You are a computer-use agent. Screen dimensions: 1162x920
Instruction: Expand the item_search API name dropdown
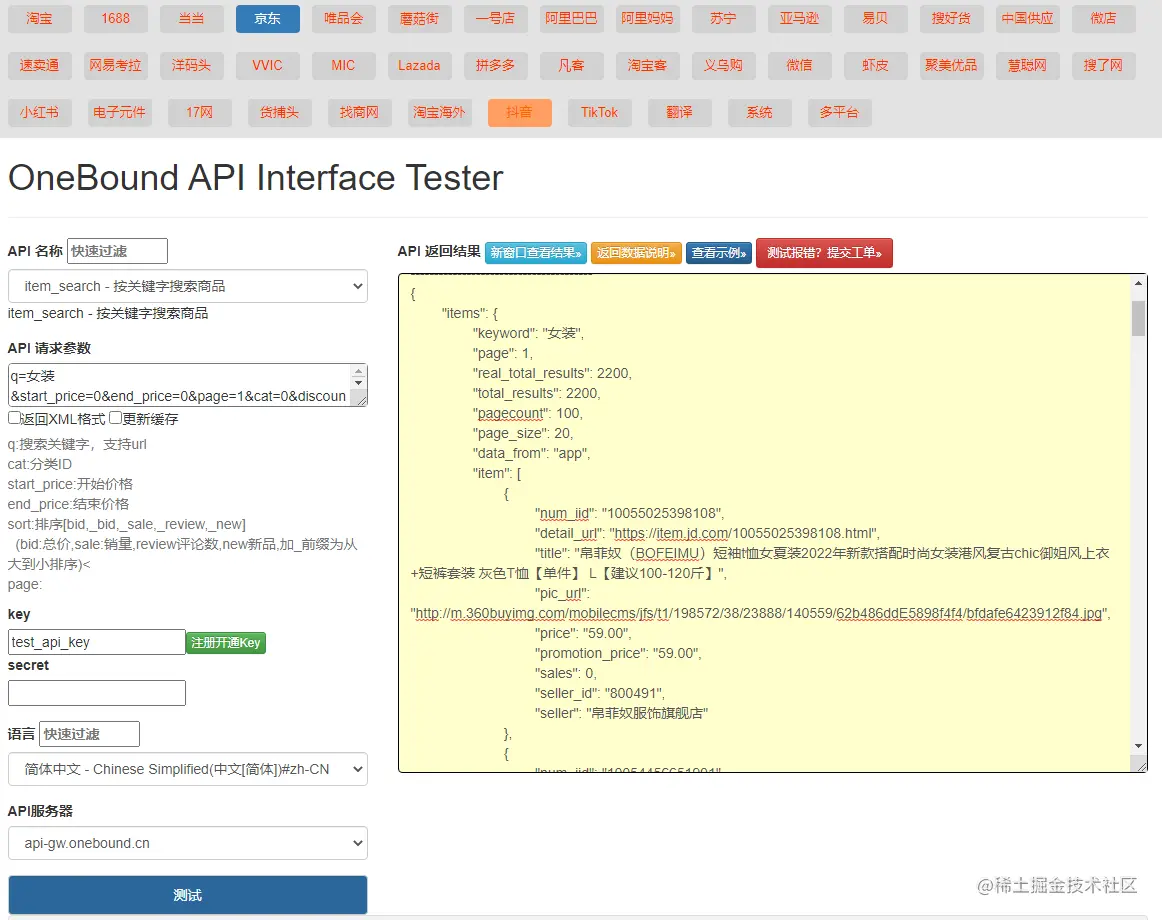(x=187, y=286)
